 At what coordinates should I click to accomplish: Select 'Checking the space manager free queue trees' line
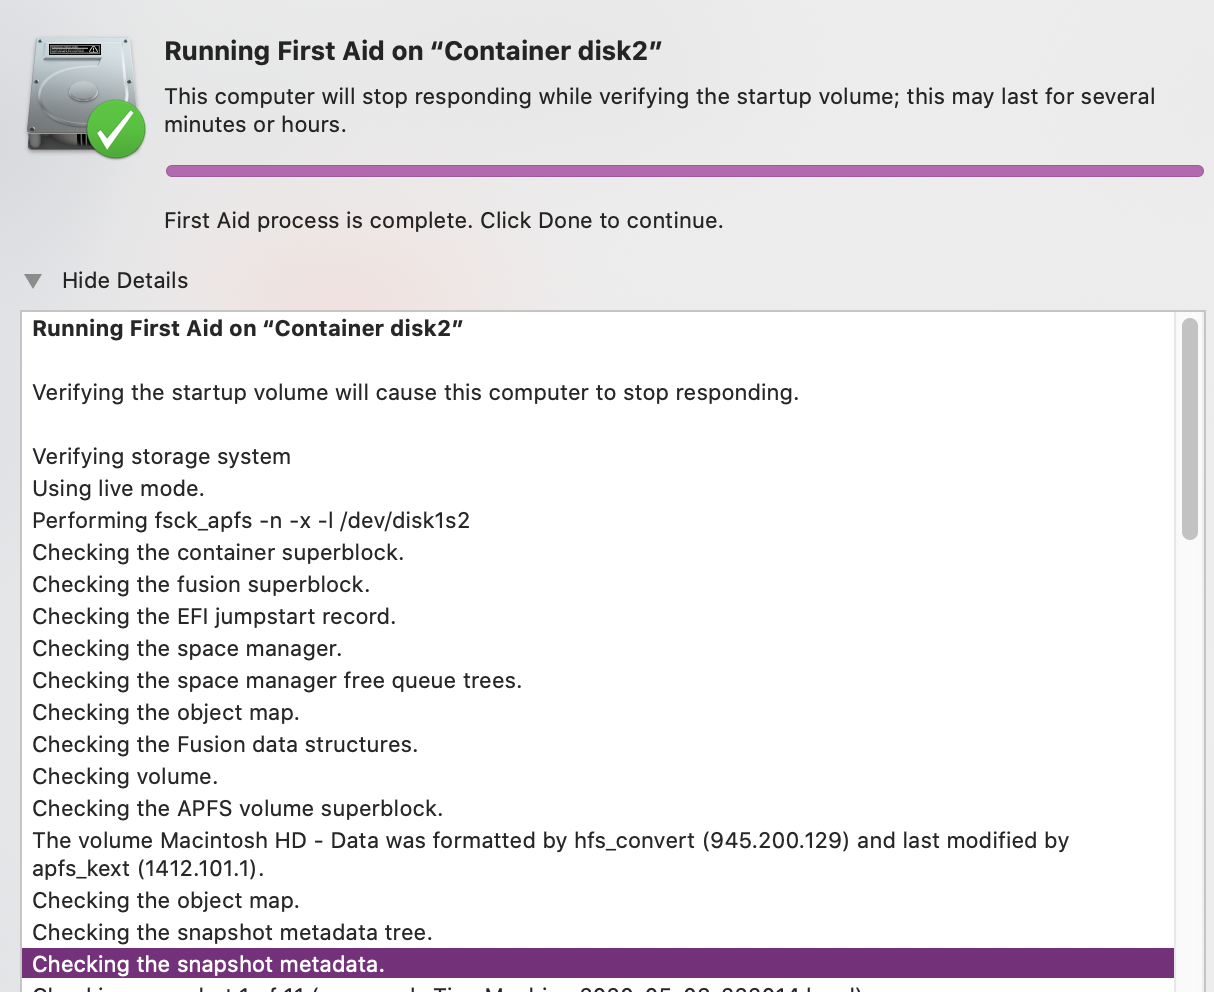pos(277,681)
